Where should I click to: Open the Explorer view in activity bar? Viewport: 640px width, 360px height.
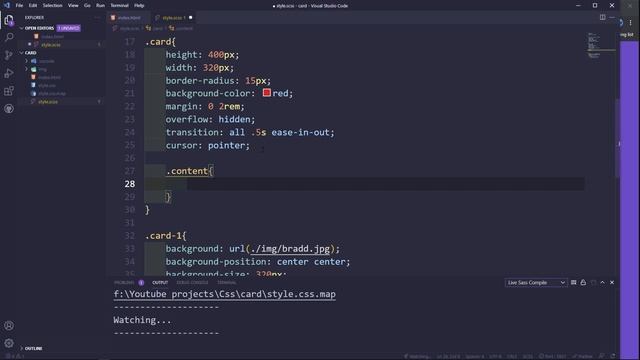tap(9, 20)
